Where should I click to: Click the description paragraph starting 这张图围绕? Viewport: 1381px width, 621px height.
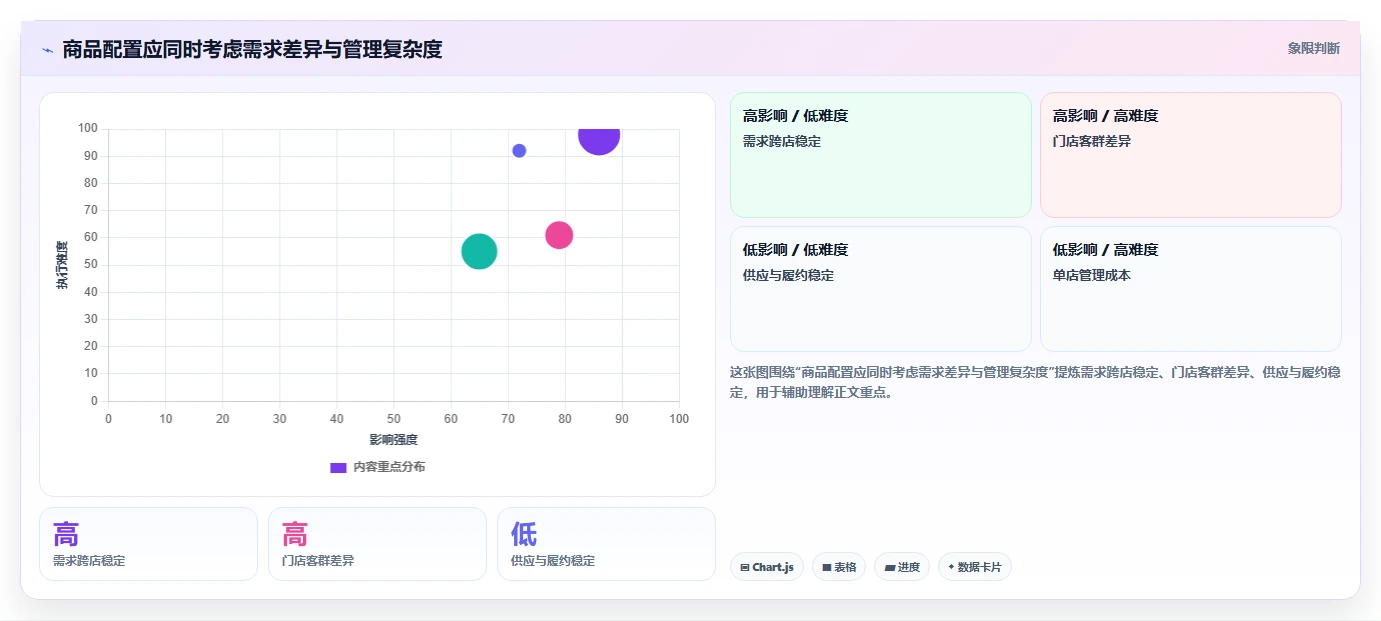click(x=1035, y=383)
